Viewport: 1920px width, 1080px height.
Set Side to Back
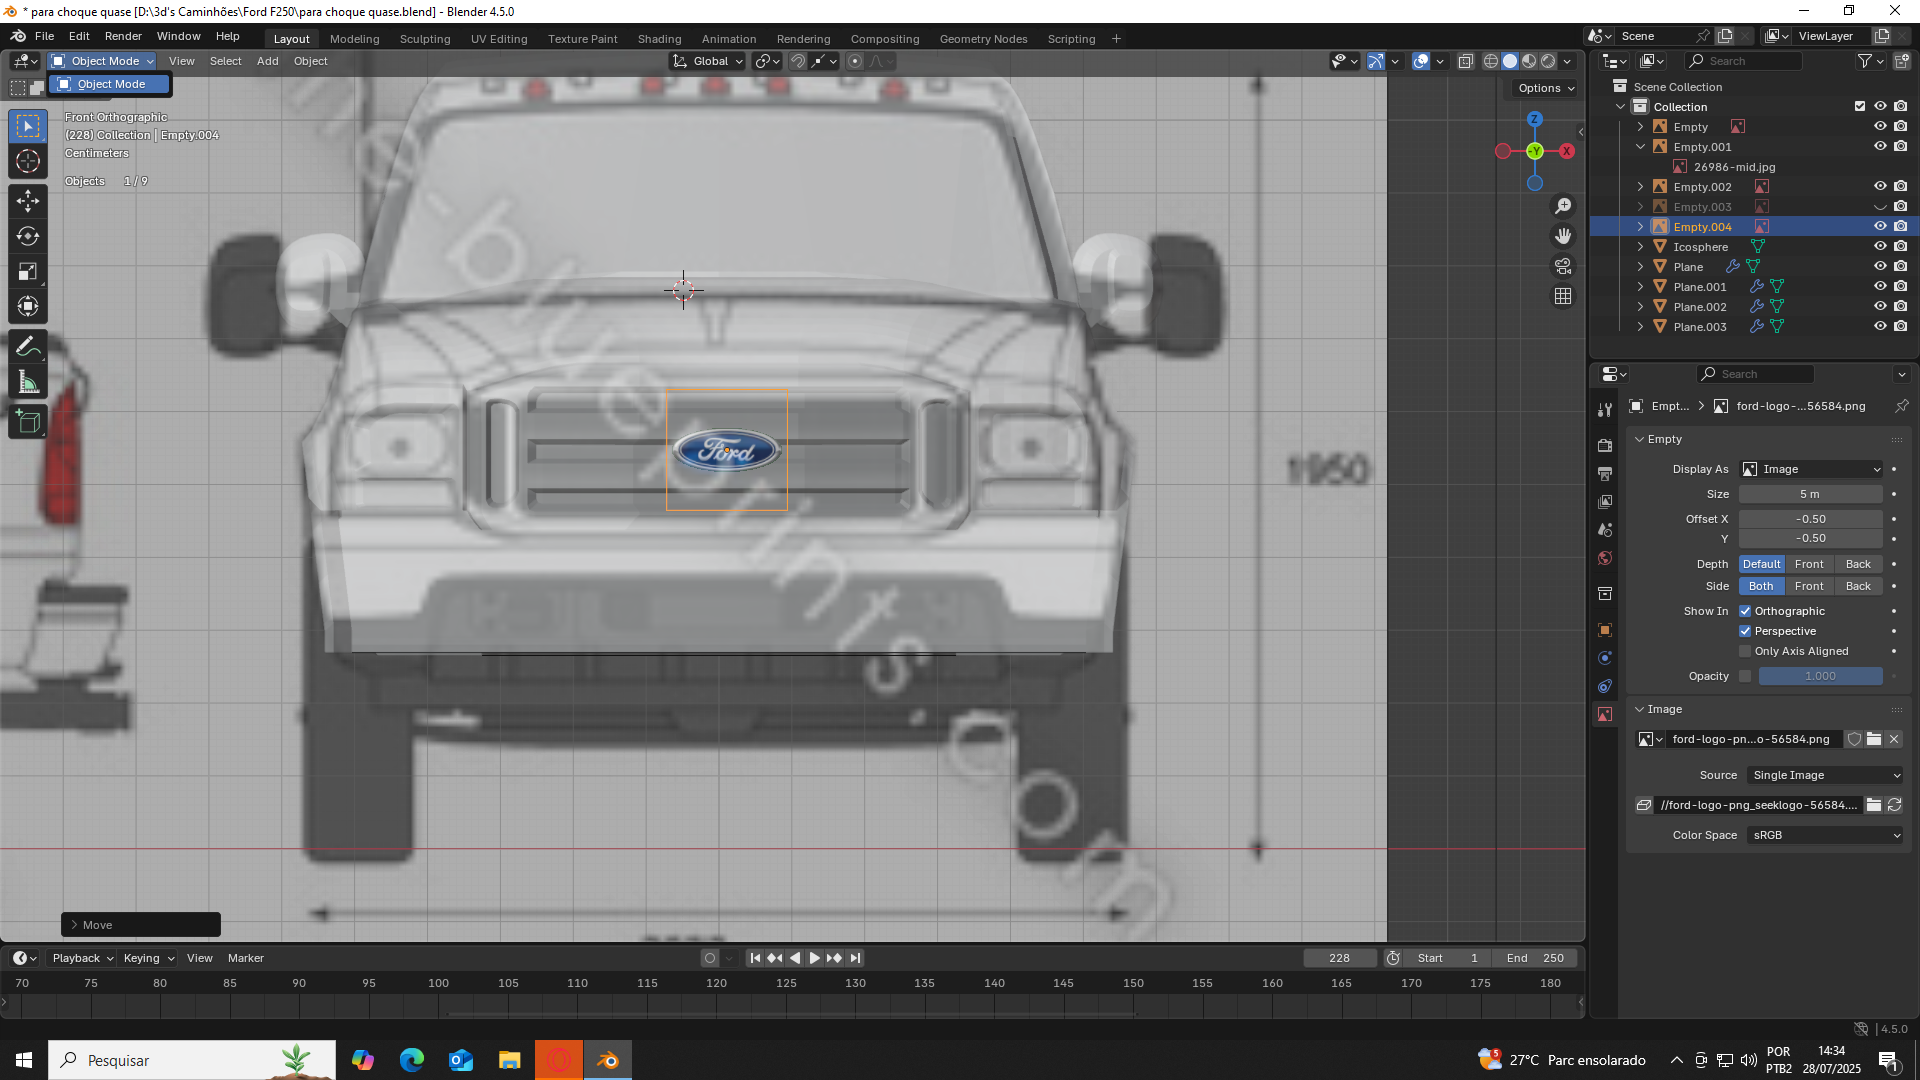1857,586
